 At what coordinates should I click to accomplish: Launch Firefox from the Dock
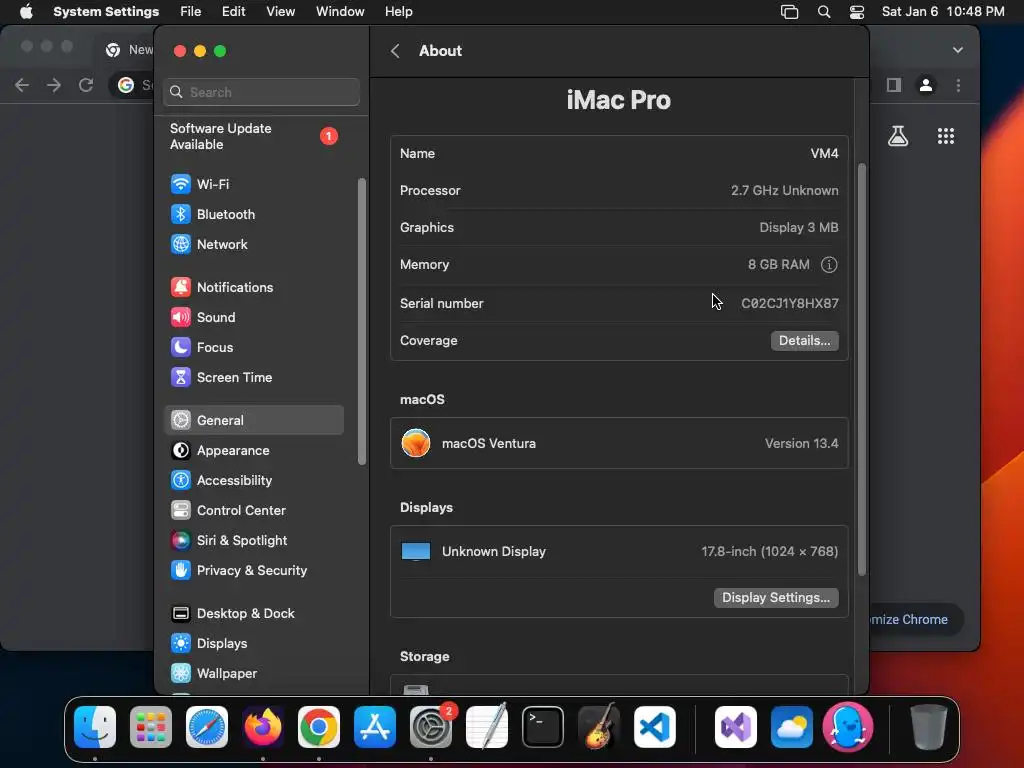pyautogui.click(x=263, y=727)
